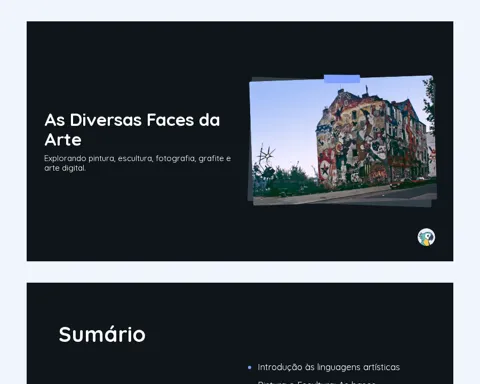Click the empty dark area of the Sumário slide

click(133, 367)
